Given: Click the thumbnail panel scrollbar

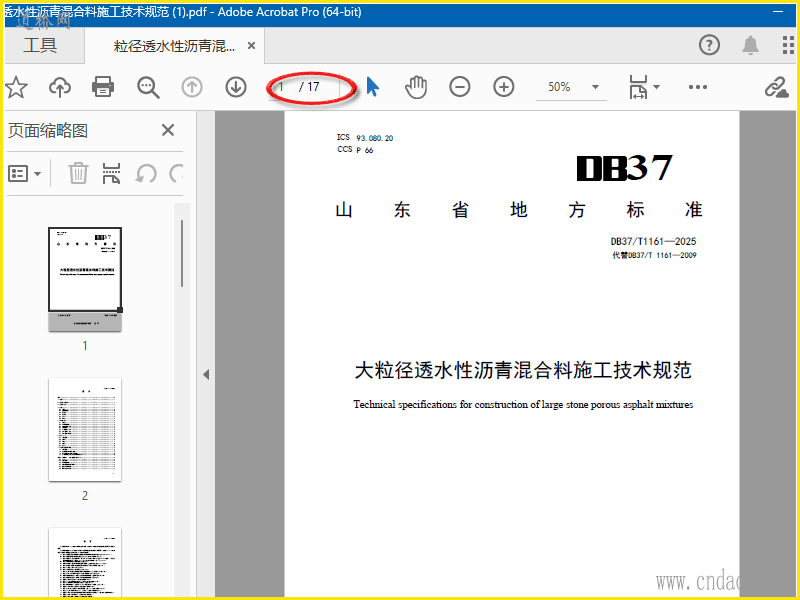Looking at the screenshot, I should click(182, 254).
